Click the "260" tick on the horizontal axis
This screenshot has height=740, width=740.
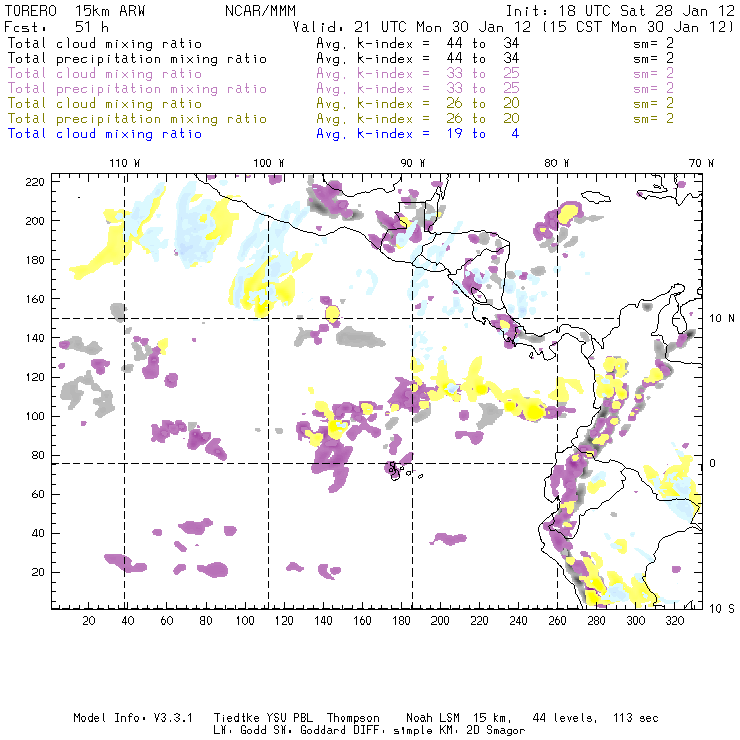557,620
